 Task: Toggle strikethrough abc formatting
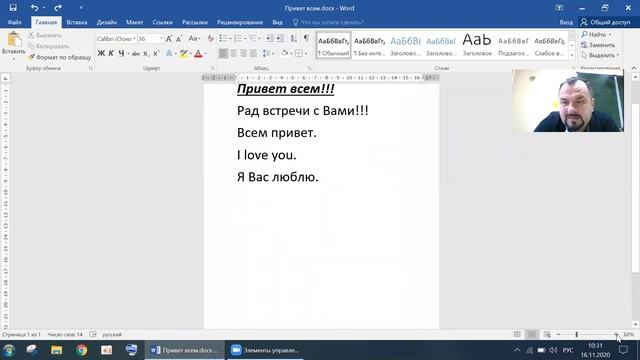tap(136, 53)
